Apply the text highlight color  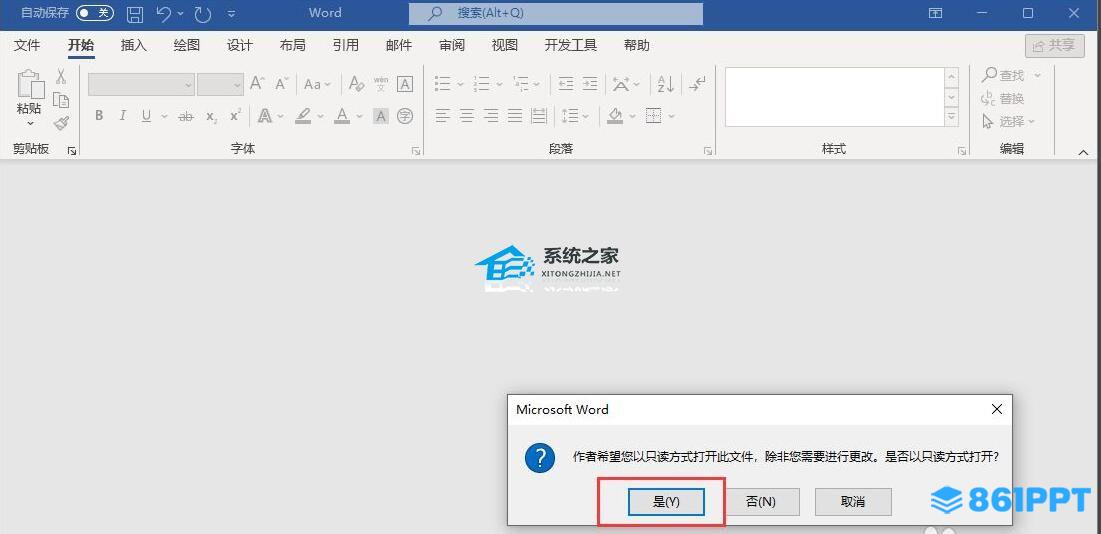[x=303, y=116]
